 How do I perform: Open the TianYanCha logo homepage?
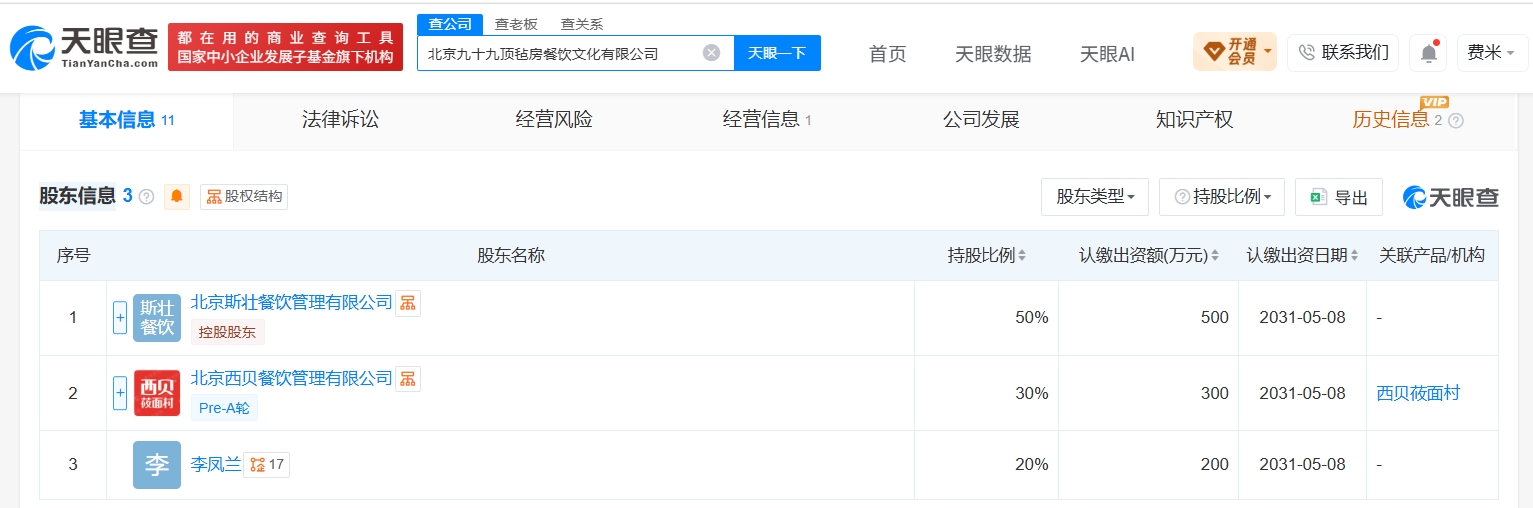(84, 46)
